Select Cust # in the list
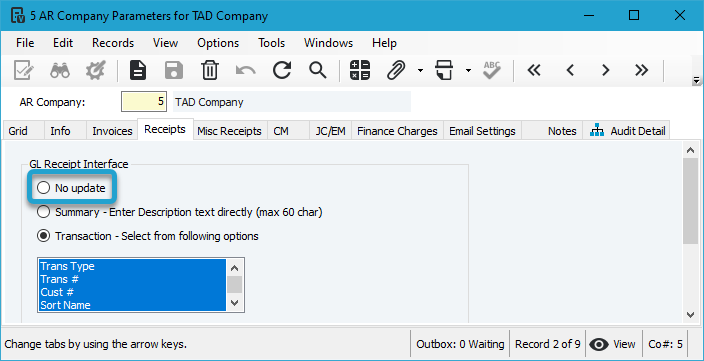Screen dimensions: 704x361 click(132, 292)
